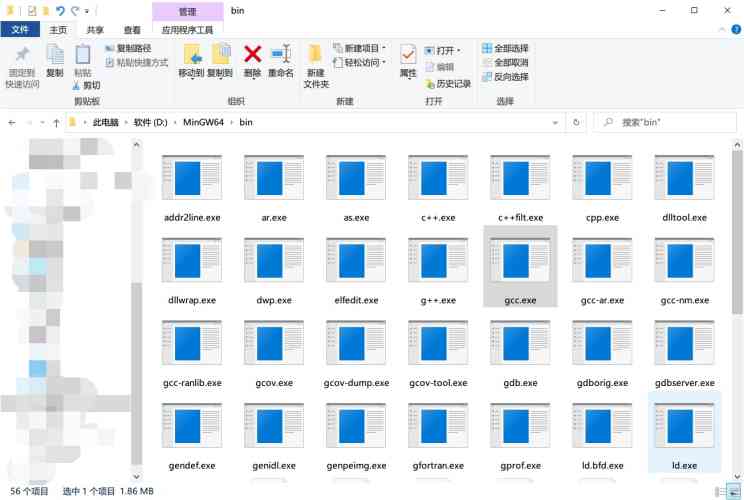
Task: Click the 复制到 folder icon
Action: click(221, 55)
